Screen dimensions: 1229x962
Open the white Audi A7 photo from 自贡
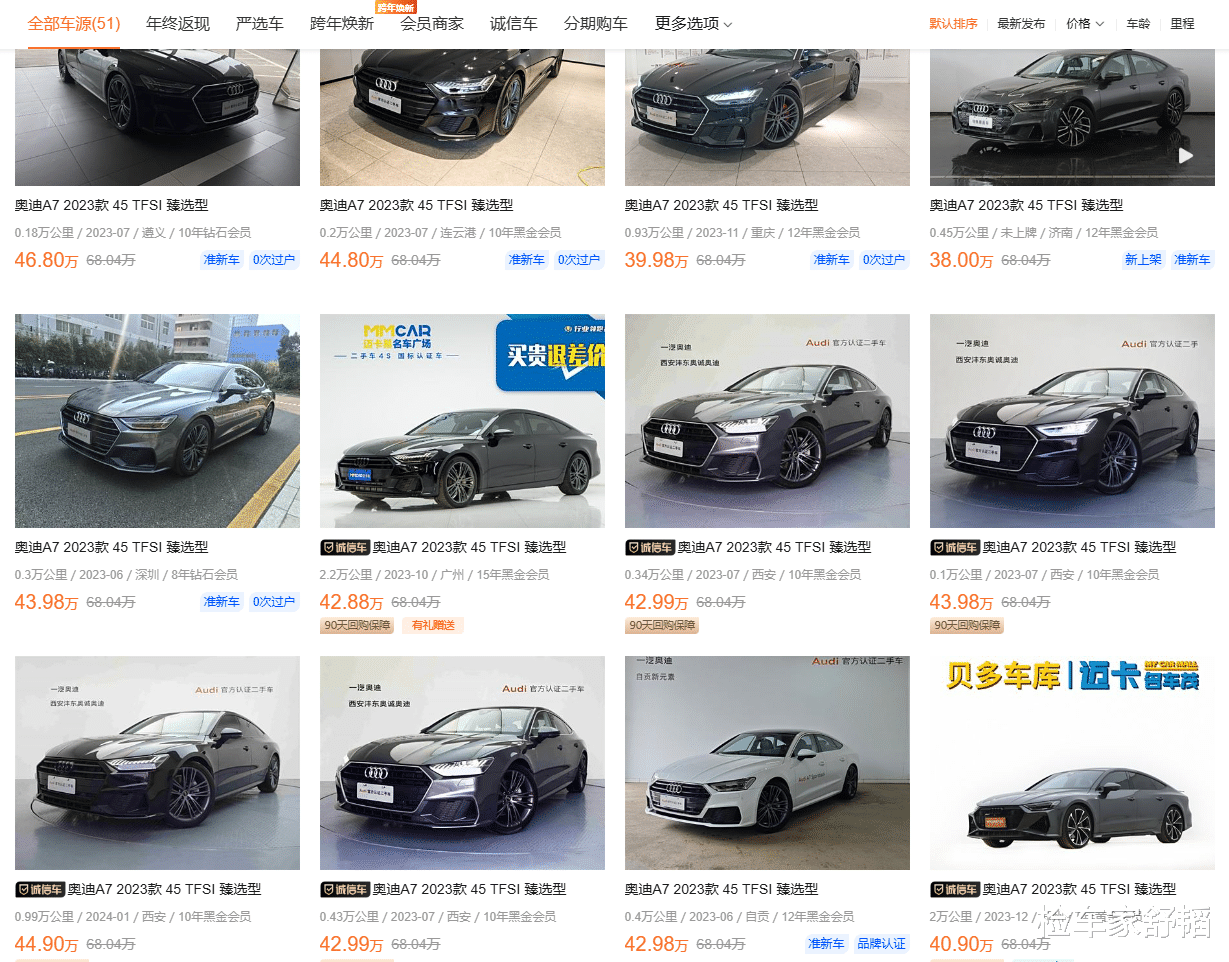(767, 763)
